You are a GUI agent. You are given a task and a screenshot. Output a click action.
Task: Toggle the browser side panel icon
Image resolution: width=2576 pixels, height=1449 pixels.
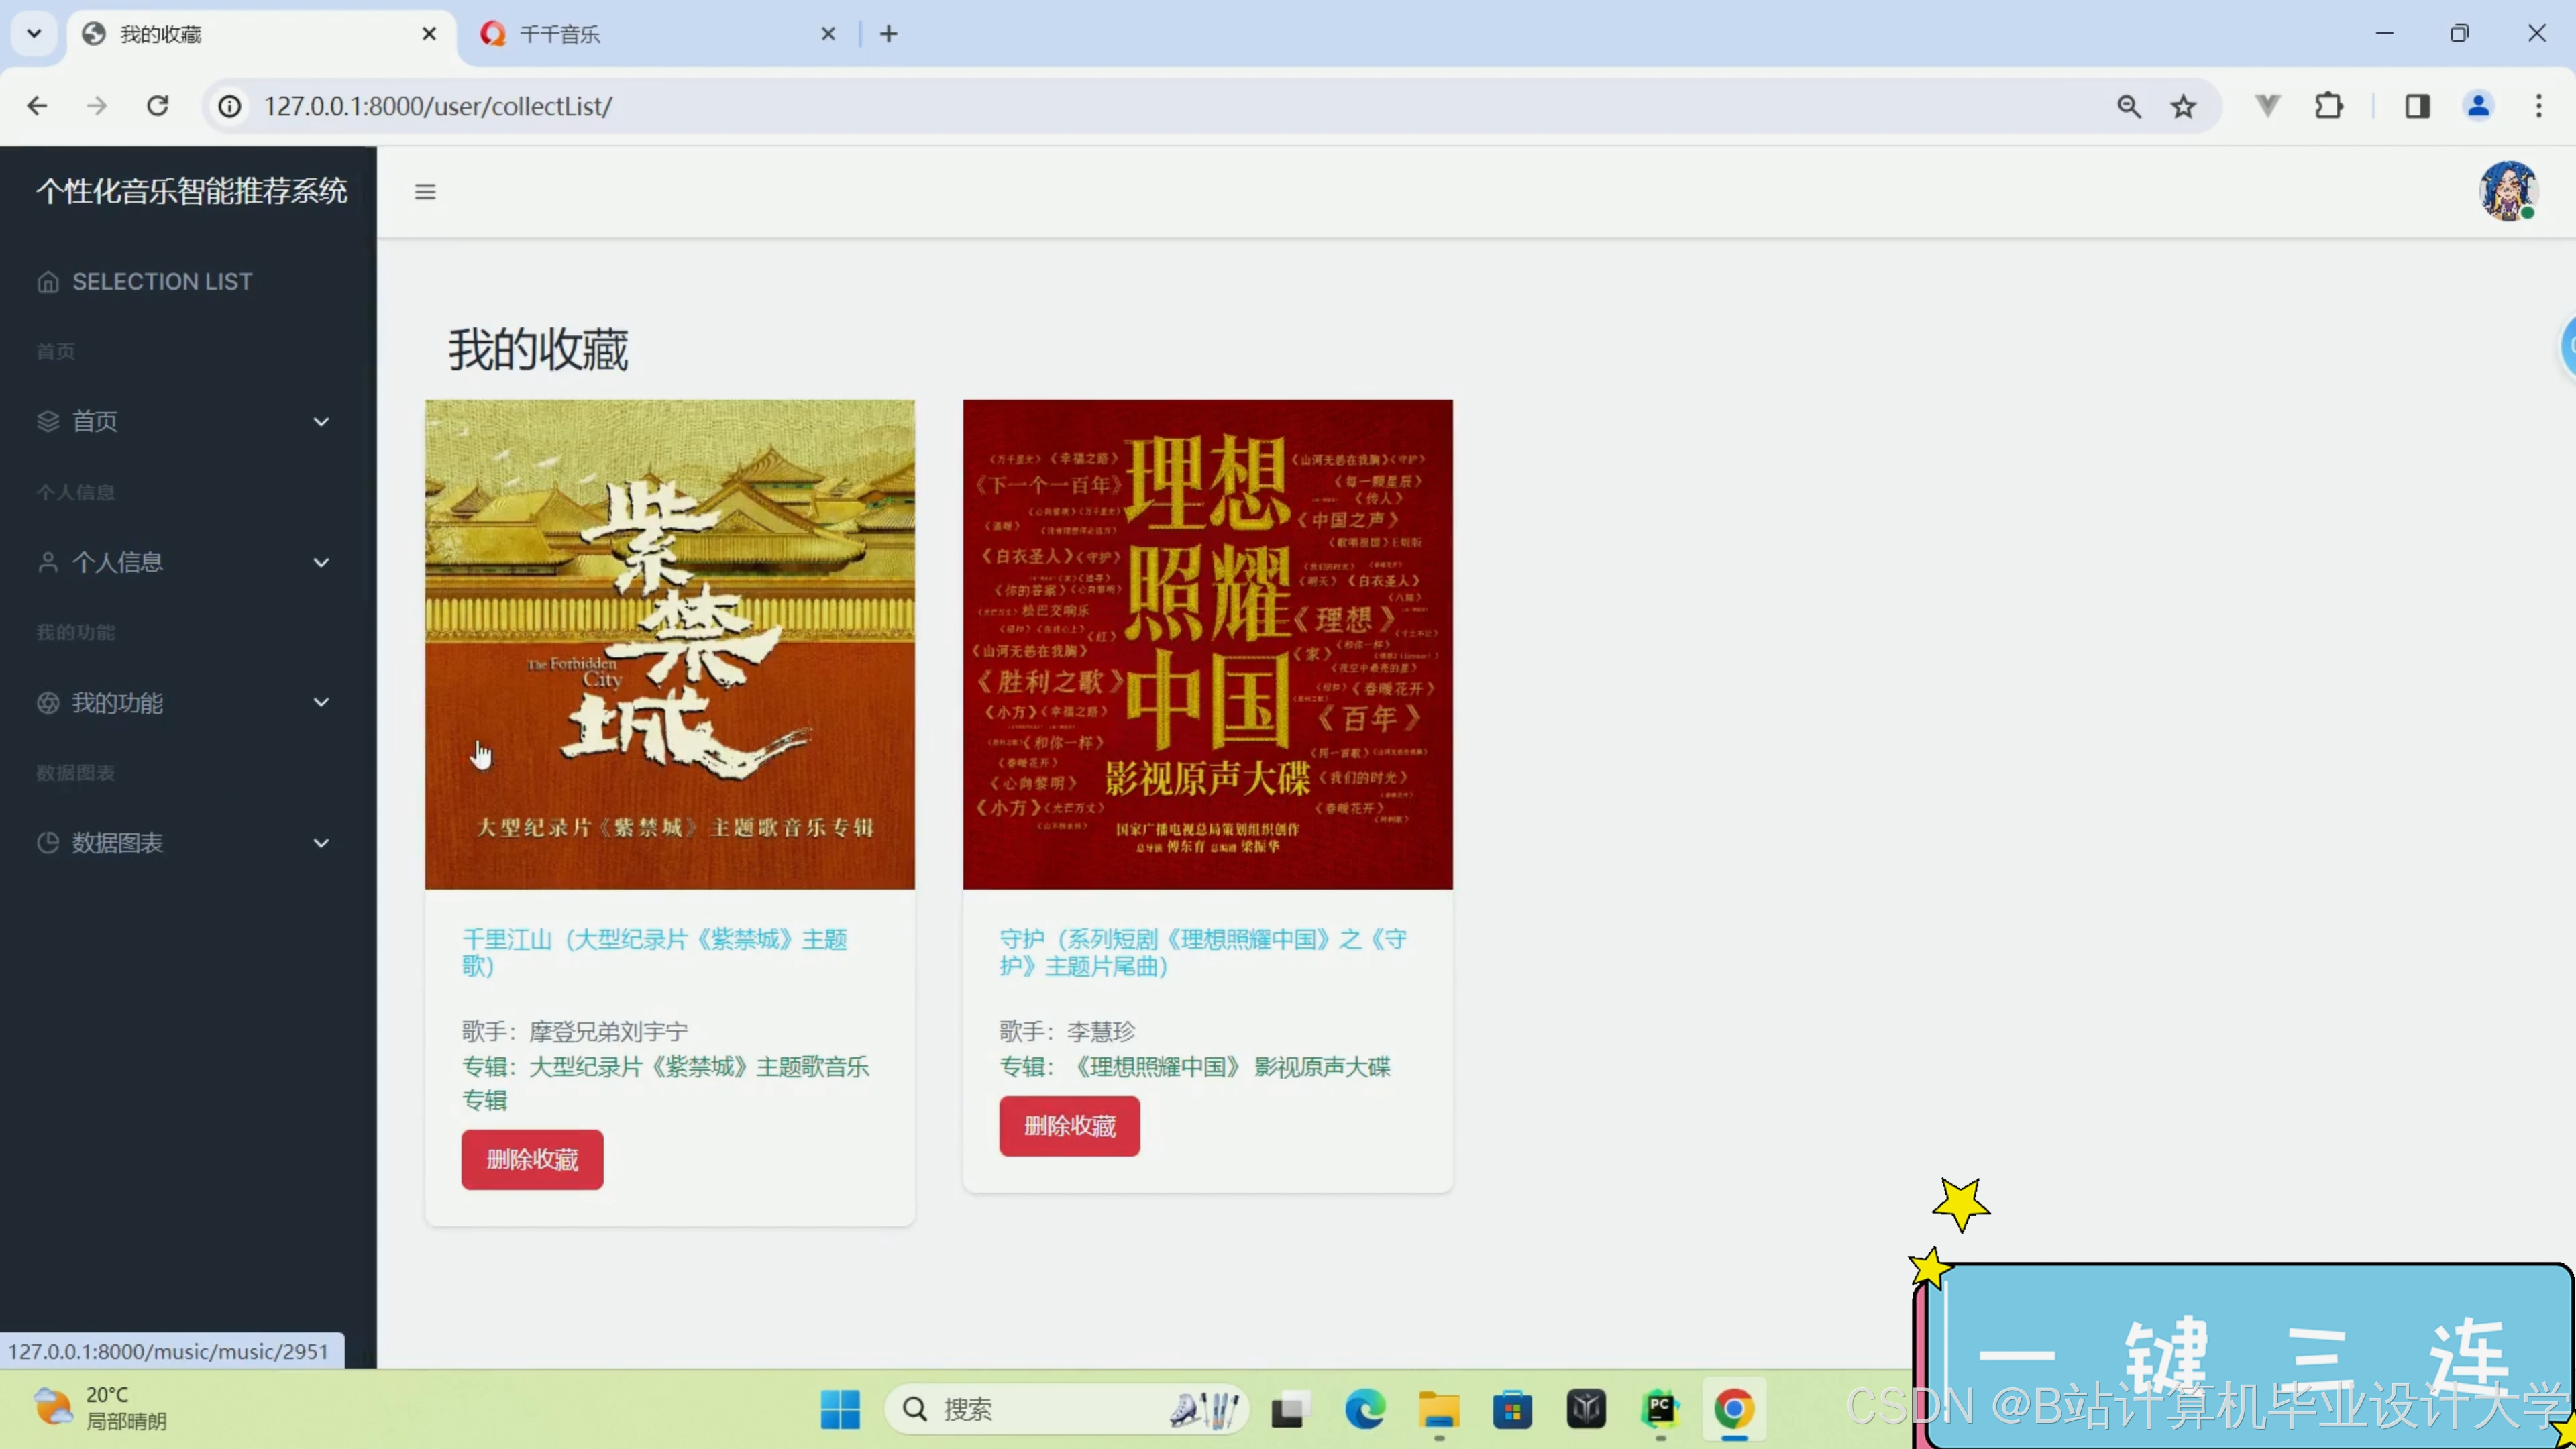click(2417, 106)
